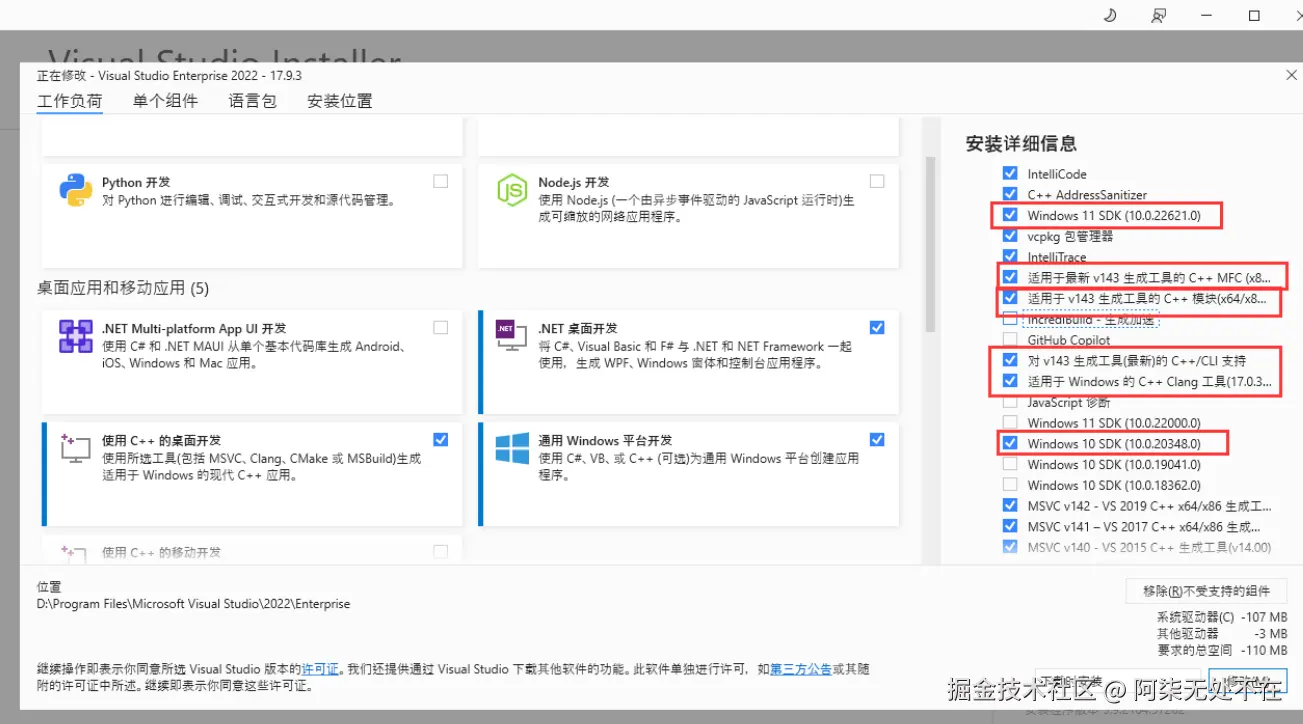Viewport: 1303px width, 724px height.
Task: Select the Python 开发 workload card title
Action: coord(136,183)
